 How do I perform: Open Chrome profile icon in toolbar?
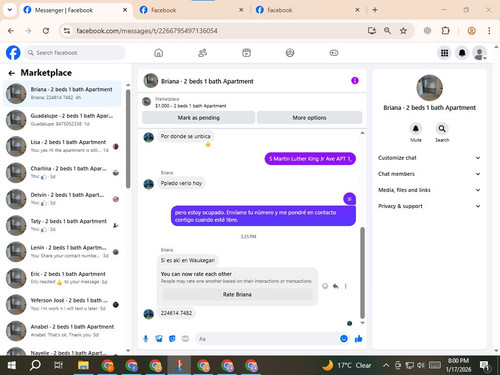click(471, 31)
